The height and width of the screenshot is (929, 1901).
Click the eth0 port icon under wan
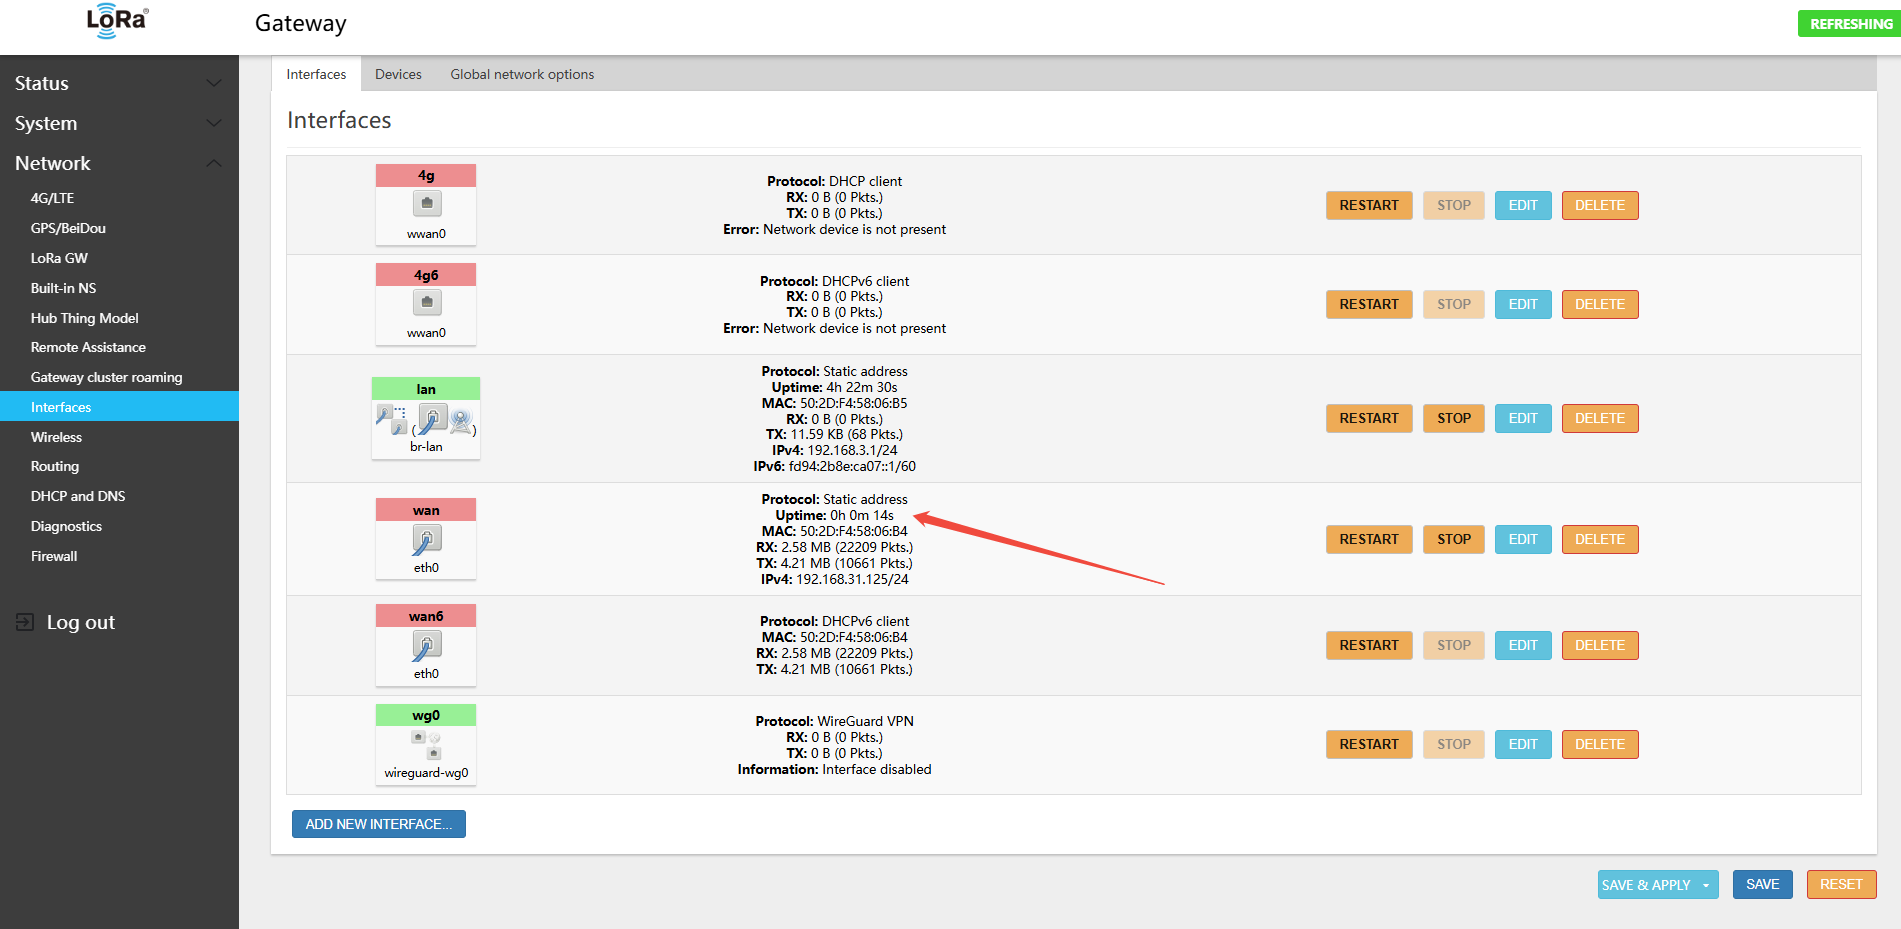[427, 540]
